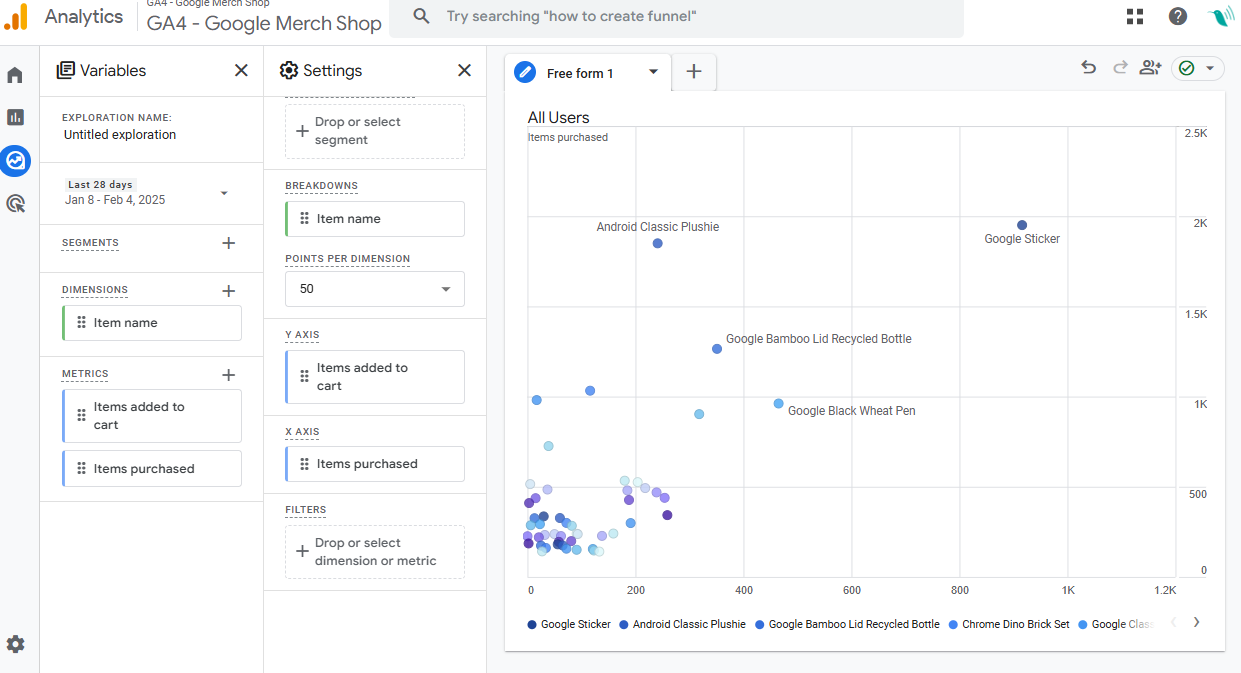The image size is (1241, 673).
Task: Select Items purchased metric in Variables
Action: tap(152, 469)
